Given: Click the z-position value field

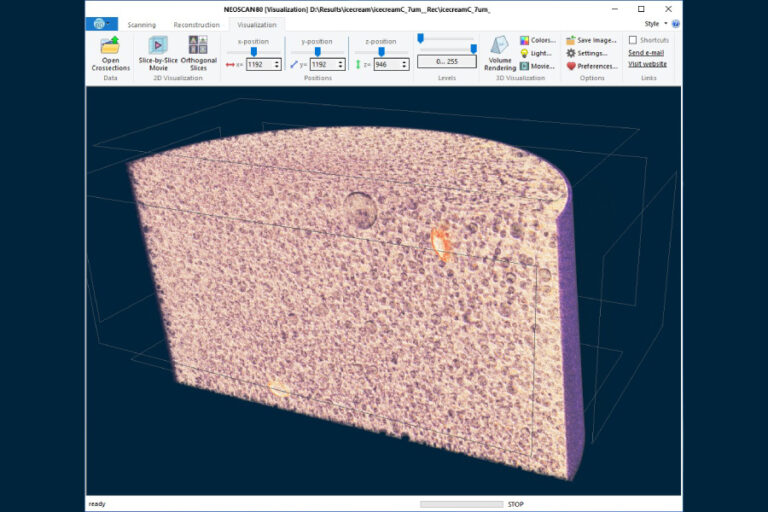Looking at the screenshot, I should pyautogui.click(x=386, y=64).
